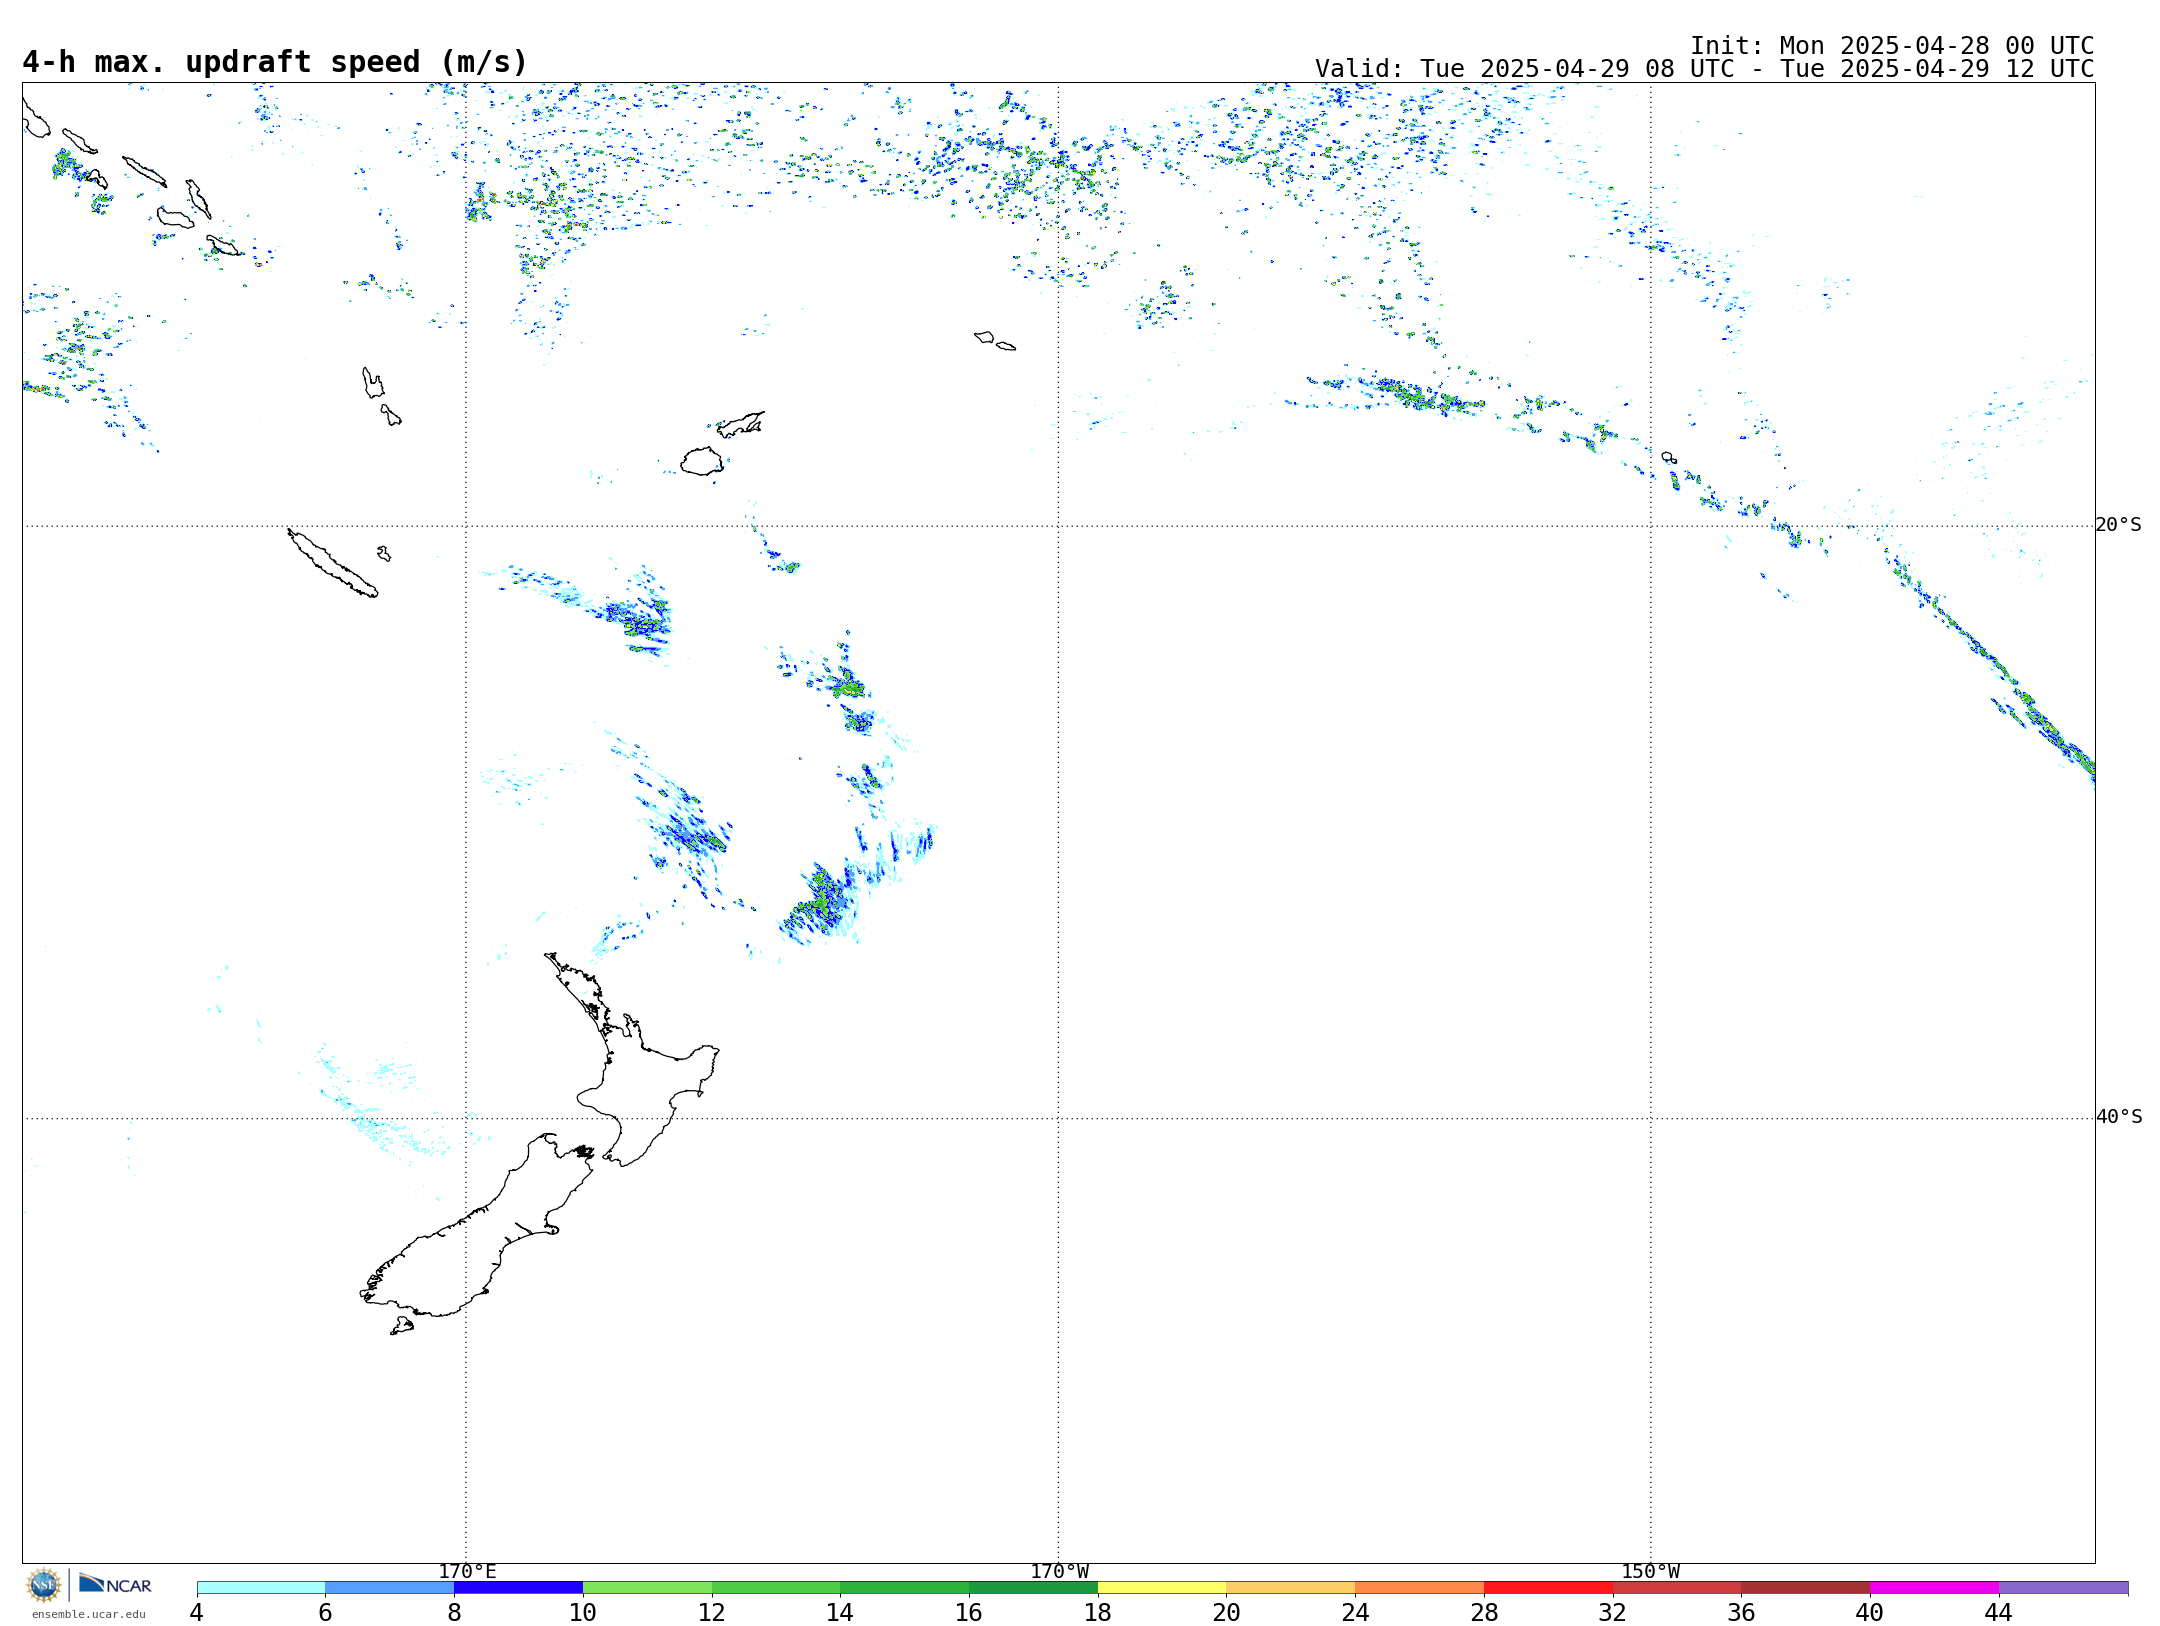Click the 170°E longitude label
Screen dimensions: 2160x1626
tap(467, 1572)
